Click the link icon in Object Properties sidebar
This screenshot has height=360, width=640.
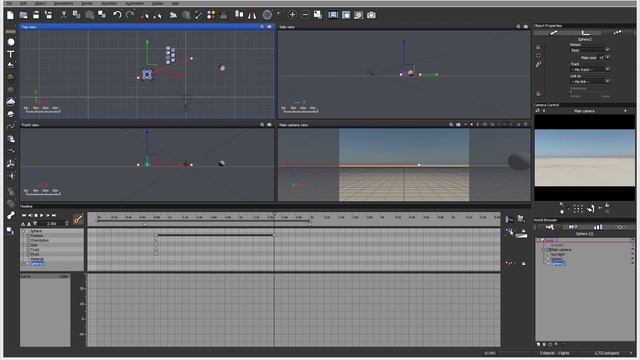pos(539,64)
